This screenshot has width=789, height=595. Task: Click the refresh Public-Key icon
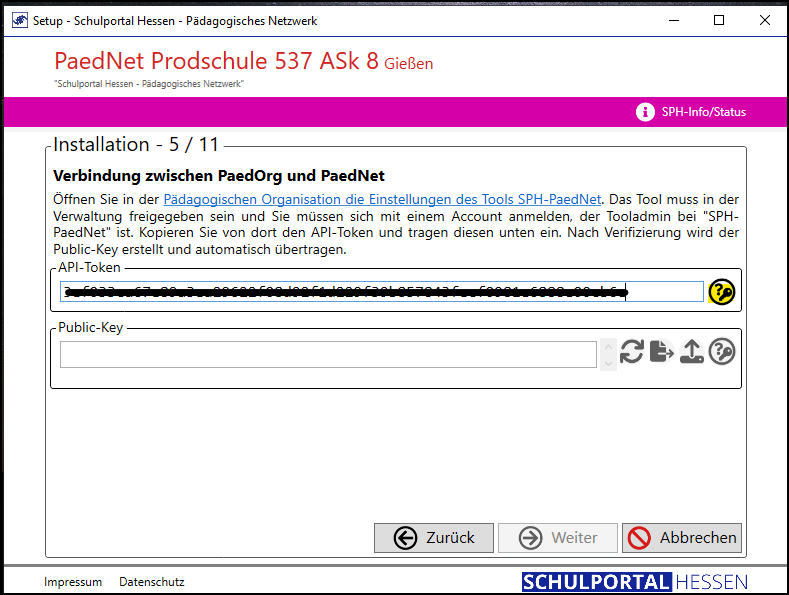(632, 351)
